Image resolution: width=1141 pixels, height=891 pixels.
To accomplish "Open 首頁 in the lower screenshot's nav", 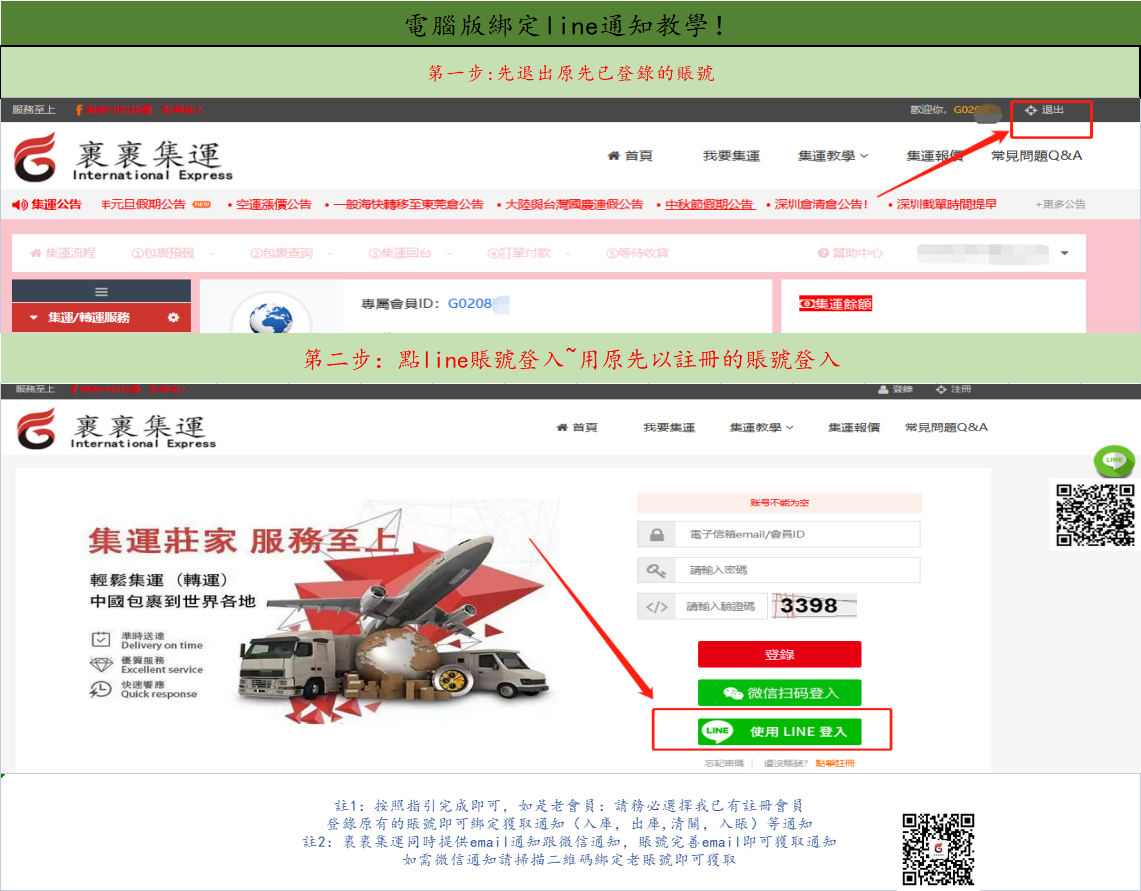I will tap(577, 427).
